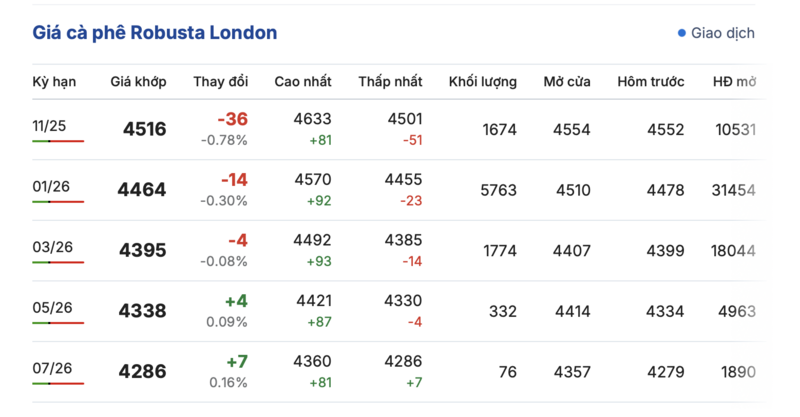
Task: Select the Thay đổi column header
Action: tap(220, 81)
